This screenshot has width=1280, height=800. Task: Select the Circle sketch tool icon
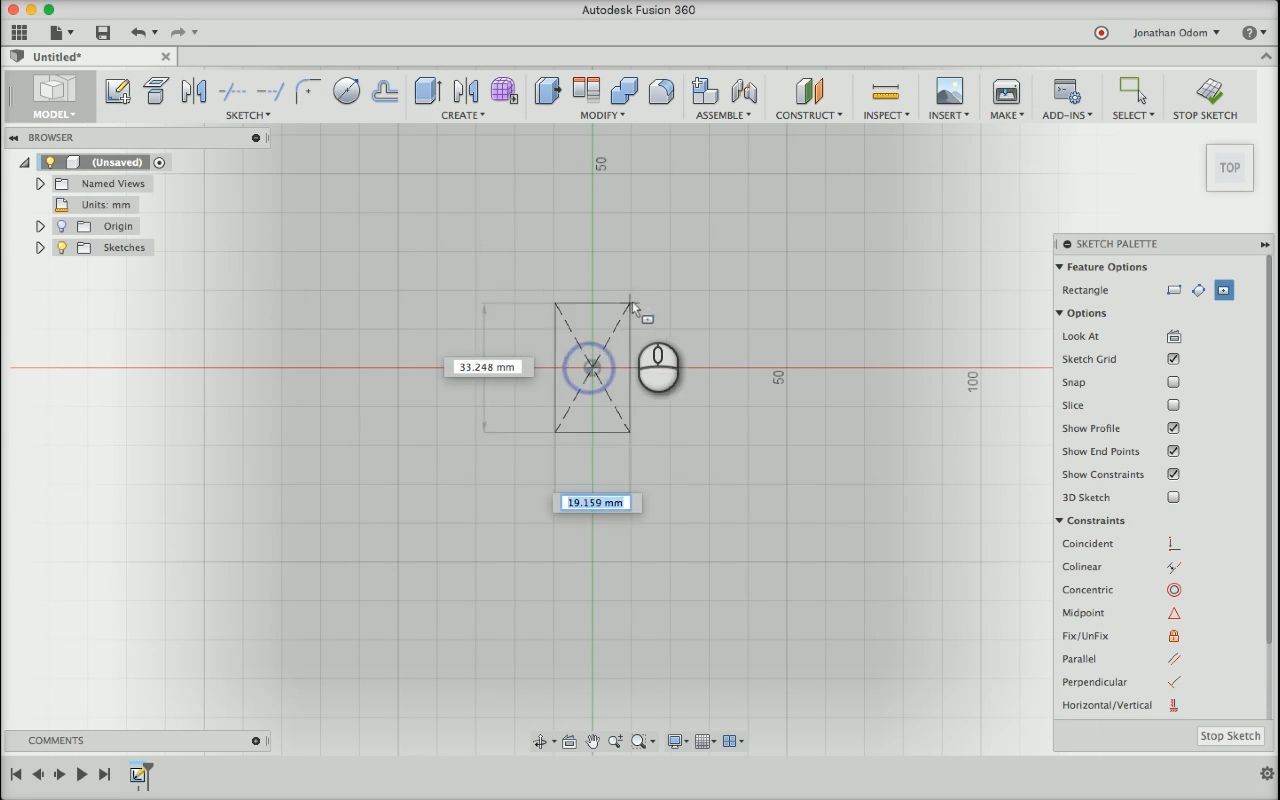point(346,92)
